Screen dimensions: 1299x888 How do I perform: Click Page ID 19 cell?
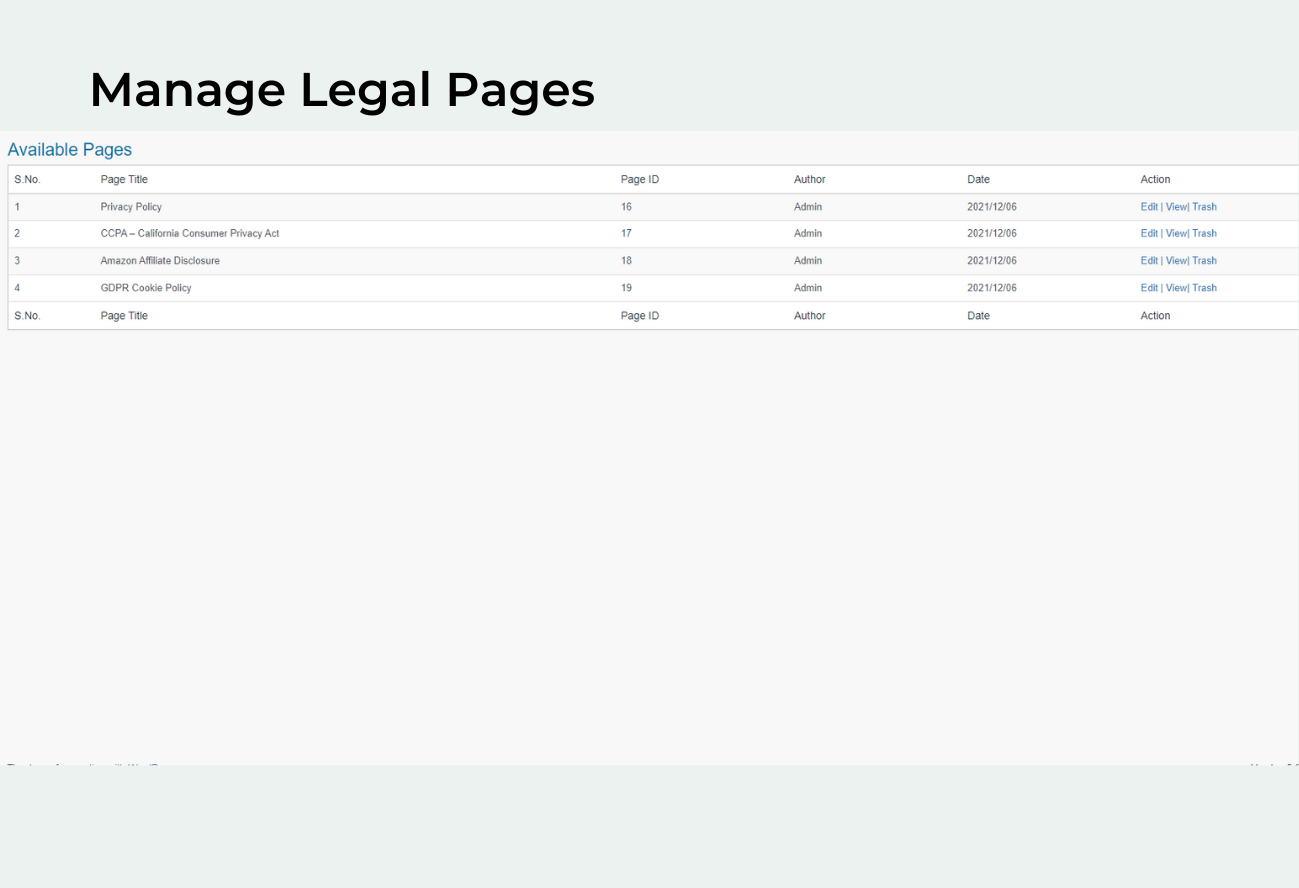tap(626, 287)
